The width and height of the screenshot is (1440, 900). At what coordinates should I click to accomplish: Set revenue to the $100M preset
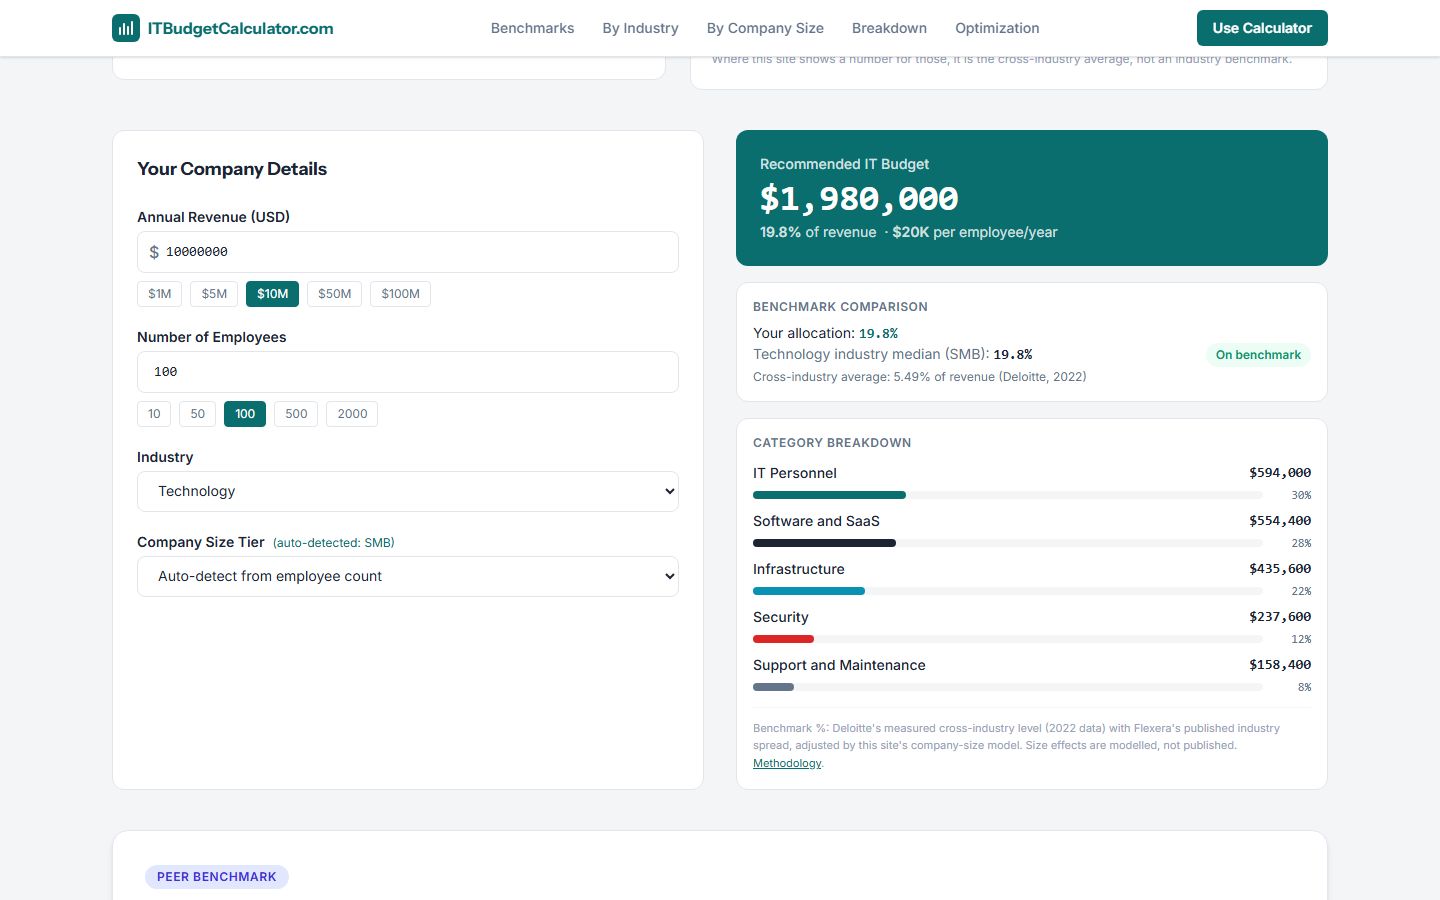[x=400, y=294]
